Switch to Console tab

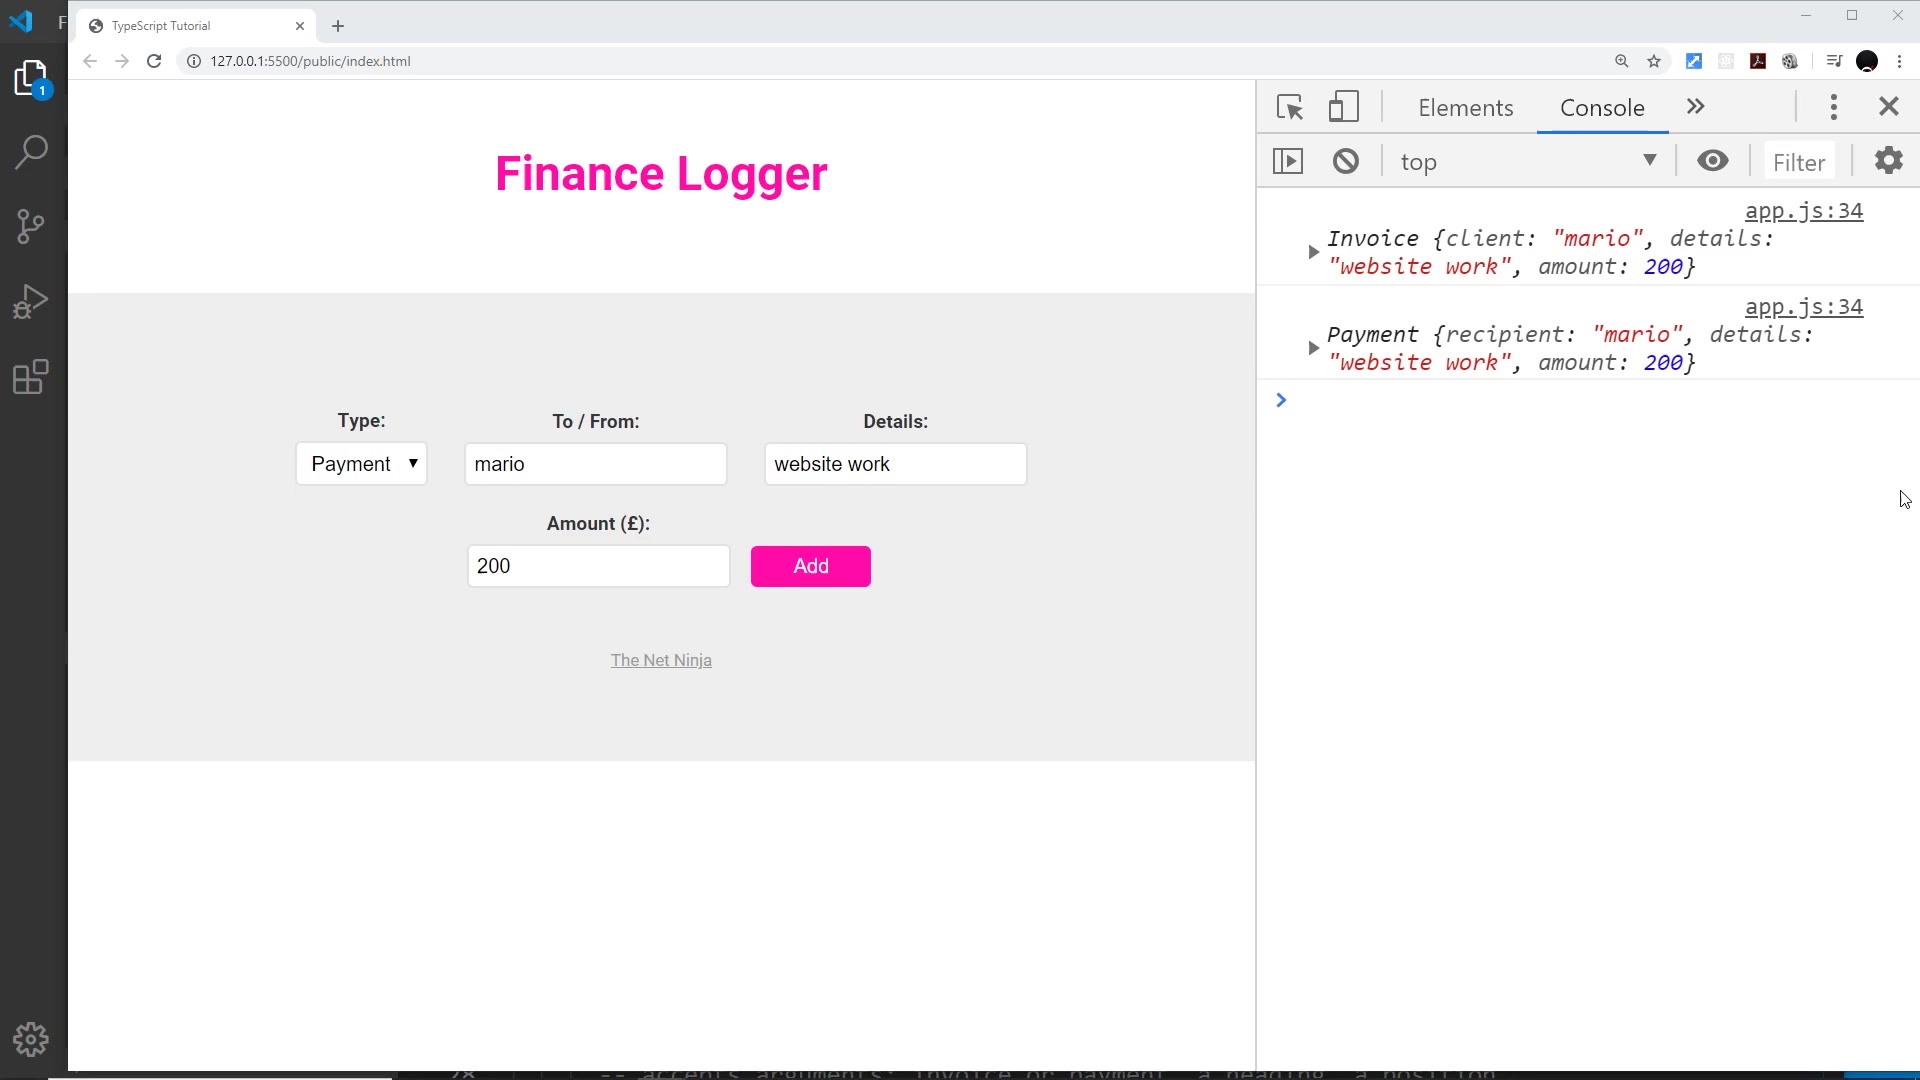(x=1602, y=108)
